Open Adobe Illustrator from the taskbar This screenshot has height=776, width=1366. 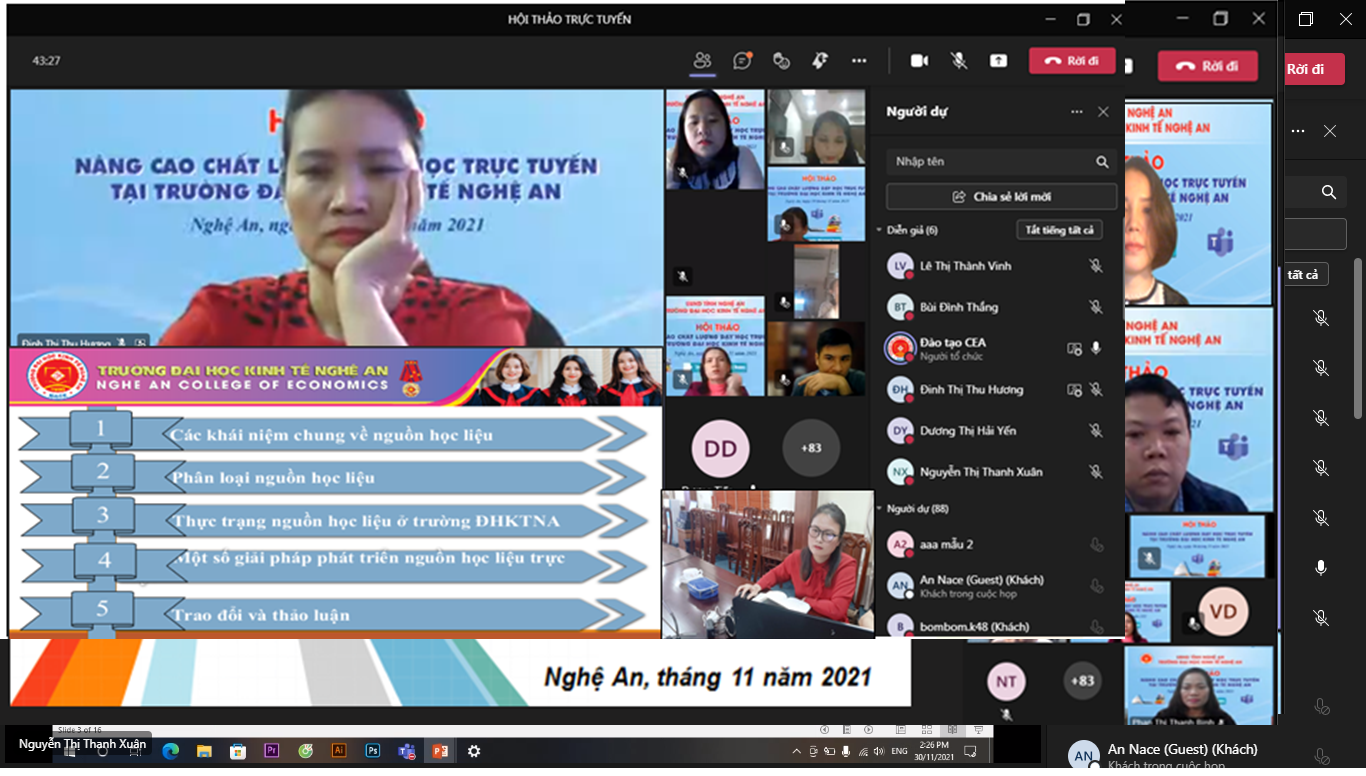339,751
